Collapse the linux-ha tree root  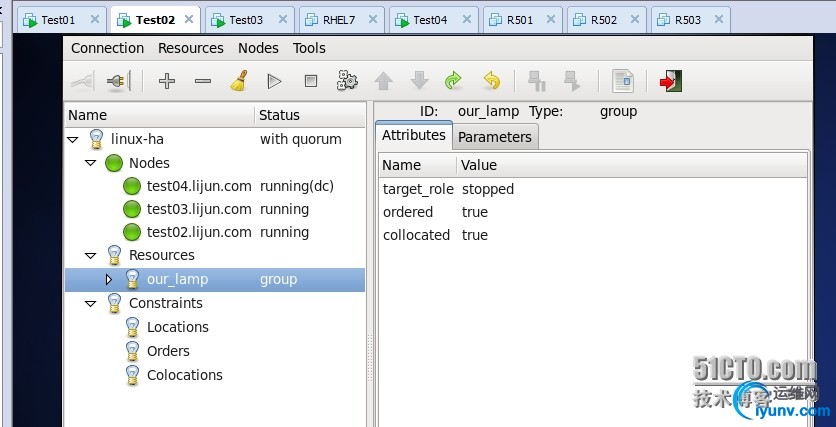pyautogui.click(x=73, y=140)
